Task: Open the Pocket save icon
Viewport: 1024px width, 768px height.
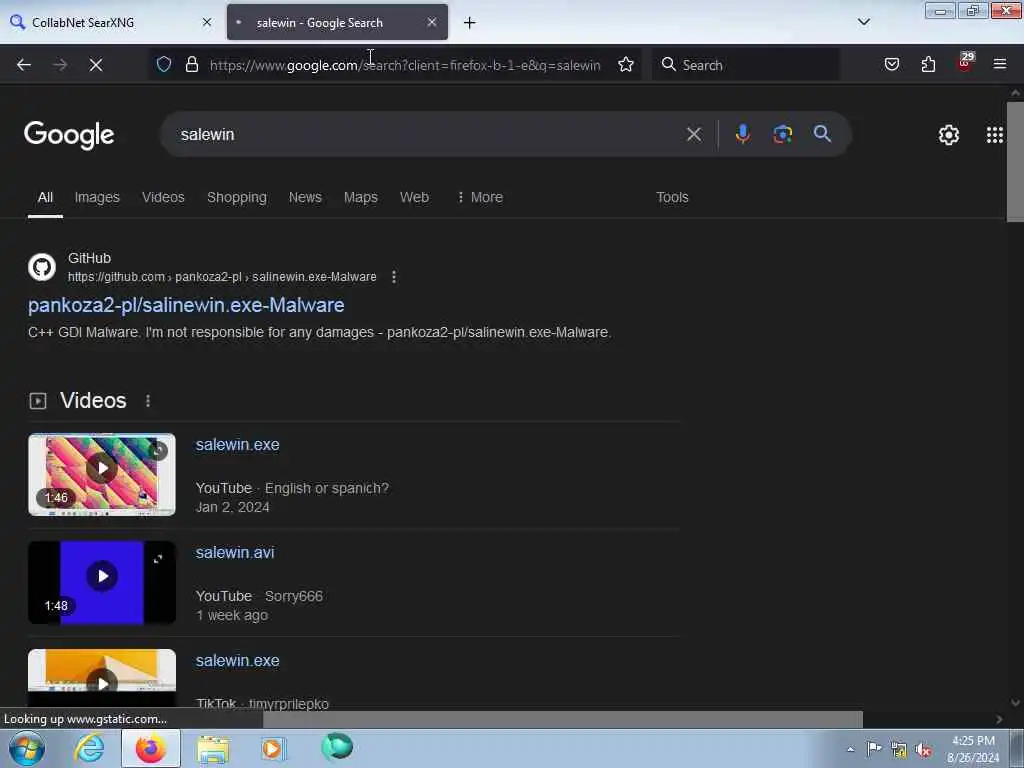Action: pyautogui.click(x=891, y=64)
